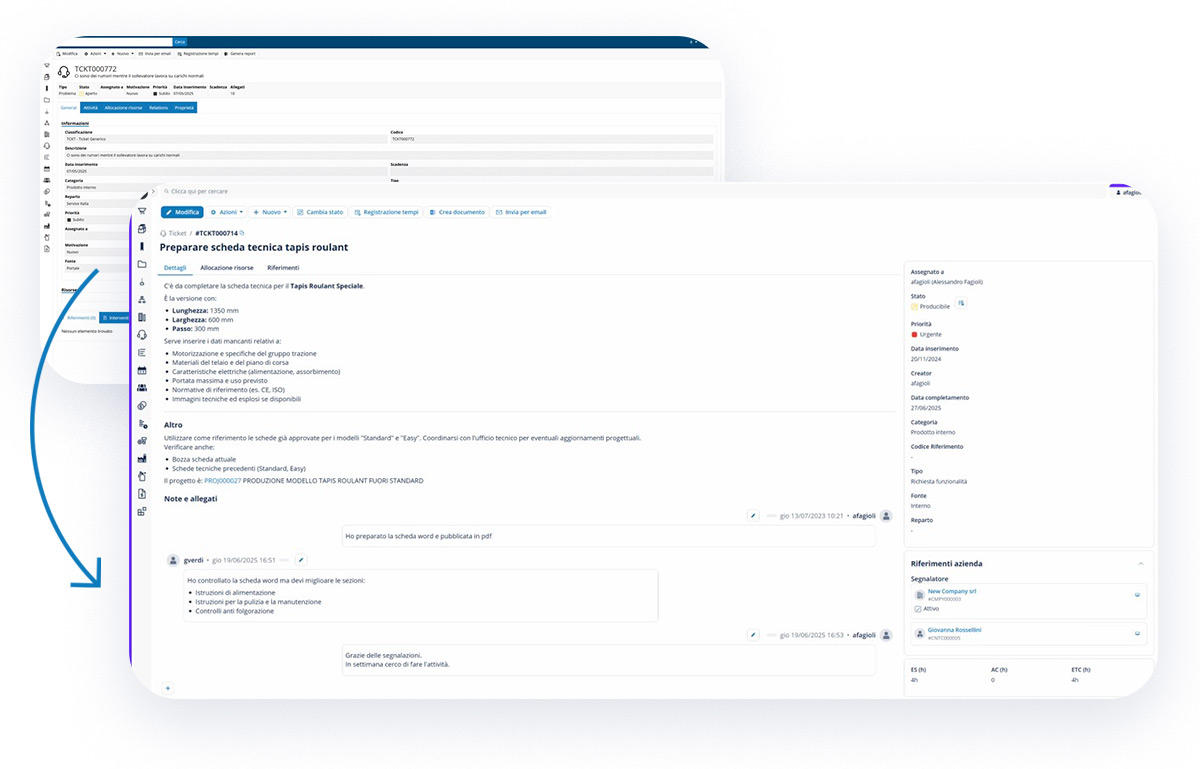The width and height of the screenshot is (1200, 769).
Task: Open the folder icon in front window sidebar
Action: click(x=142, y=264)
